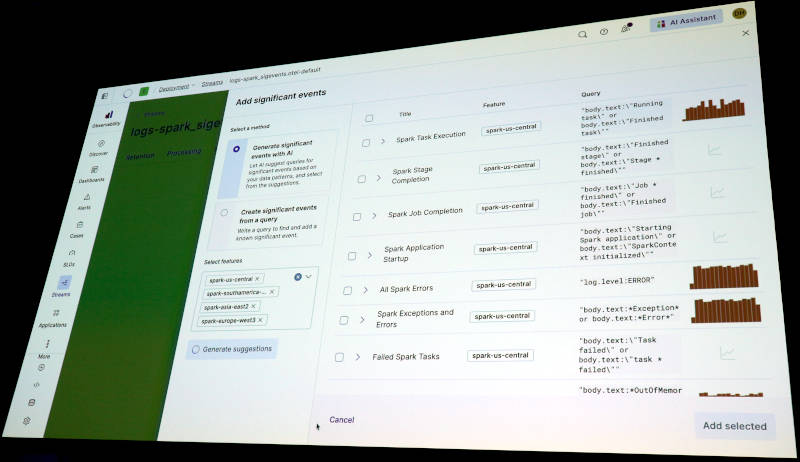Switch to the Retention tab
Viewport: 800px width, 462px height.
pyautogui.click(x=140, y=156)
